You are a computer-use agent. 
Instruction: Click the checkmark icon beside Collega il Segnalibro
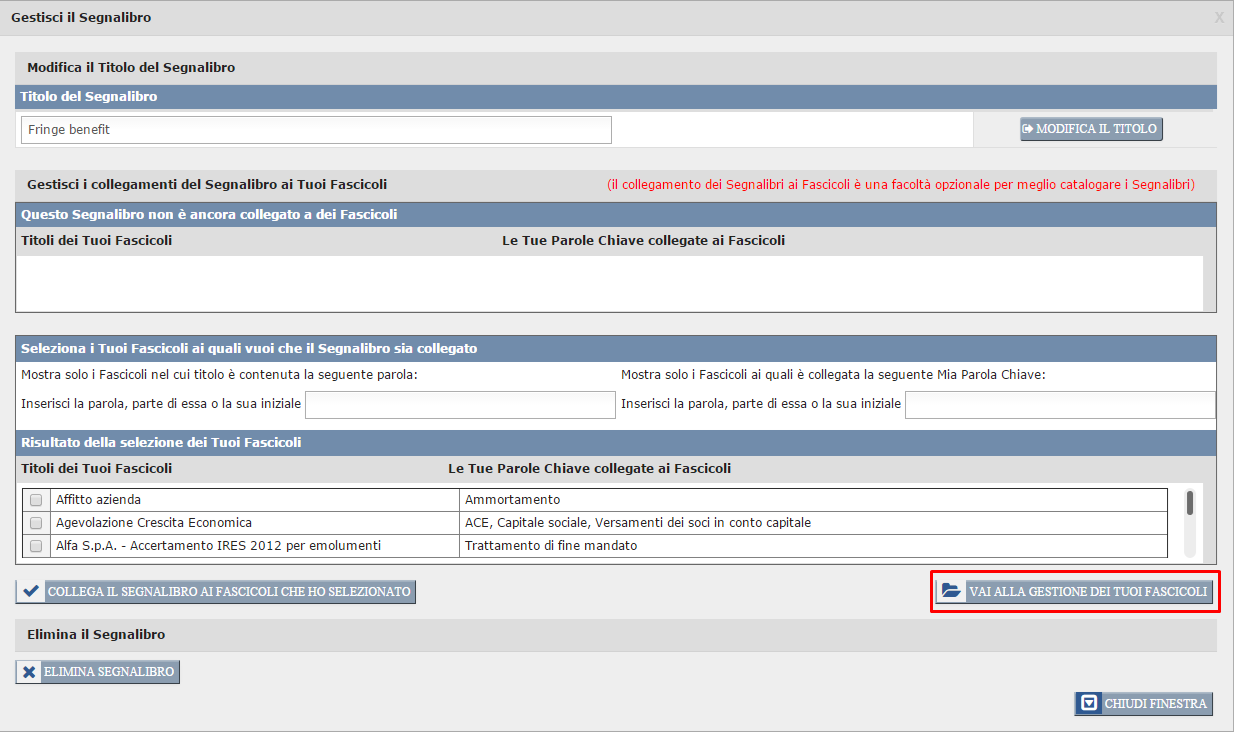[x=31, y=591]
